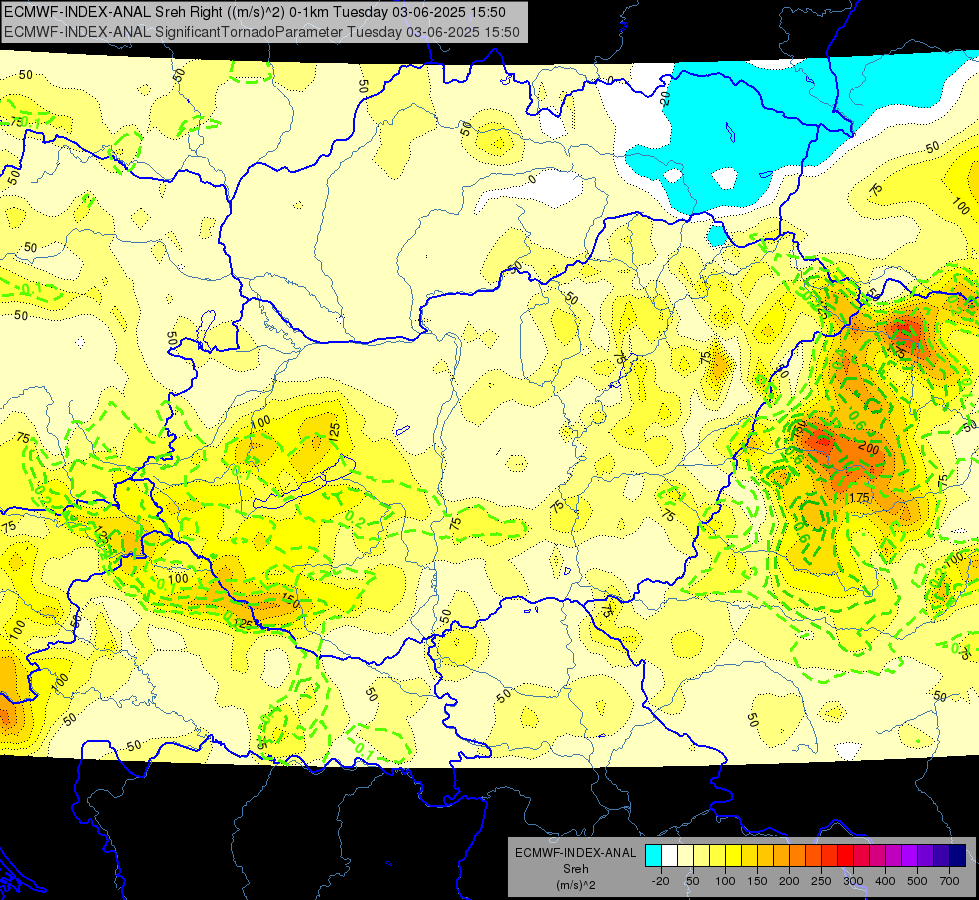Click the white swatch in the color legend

point(669,855)
